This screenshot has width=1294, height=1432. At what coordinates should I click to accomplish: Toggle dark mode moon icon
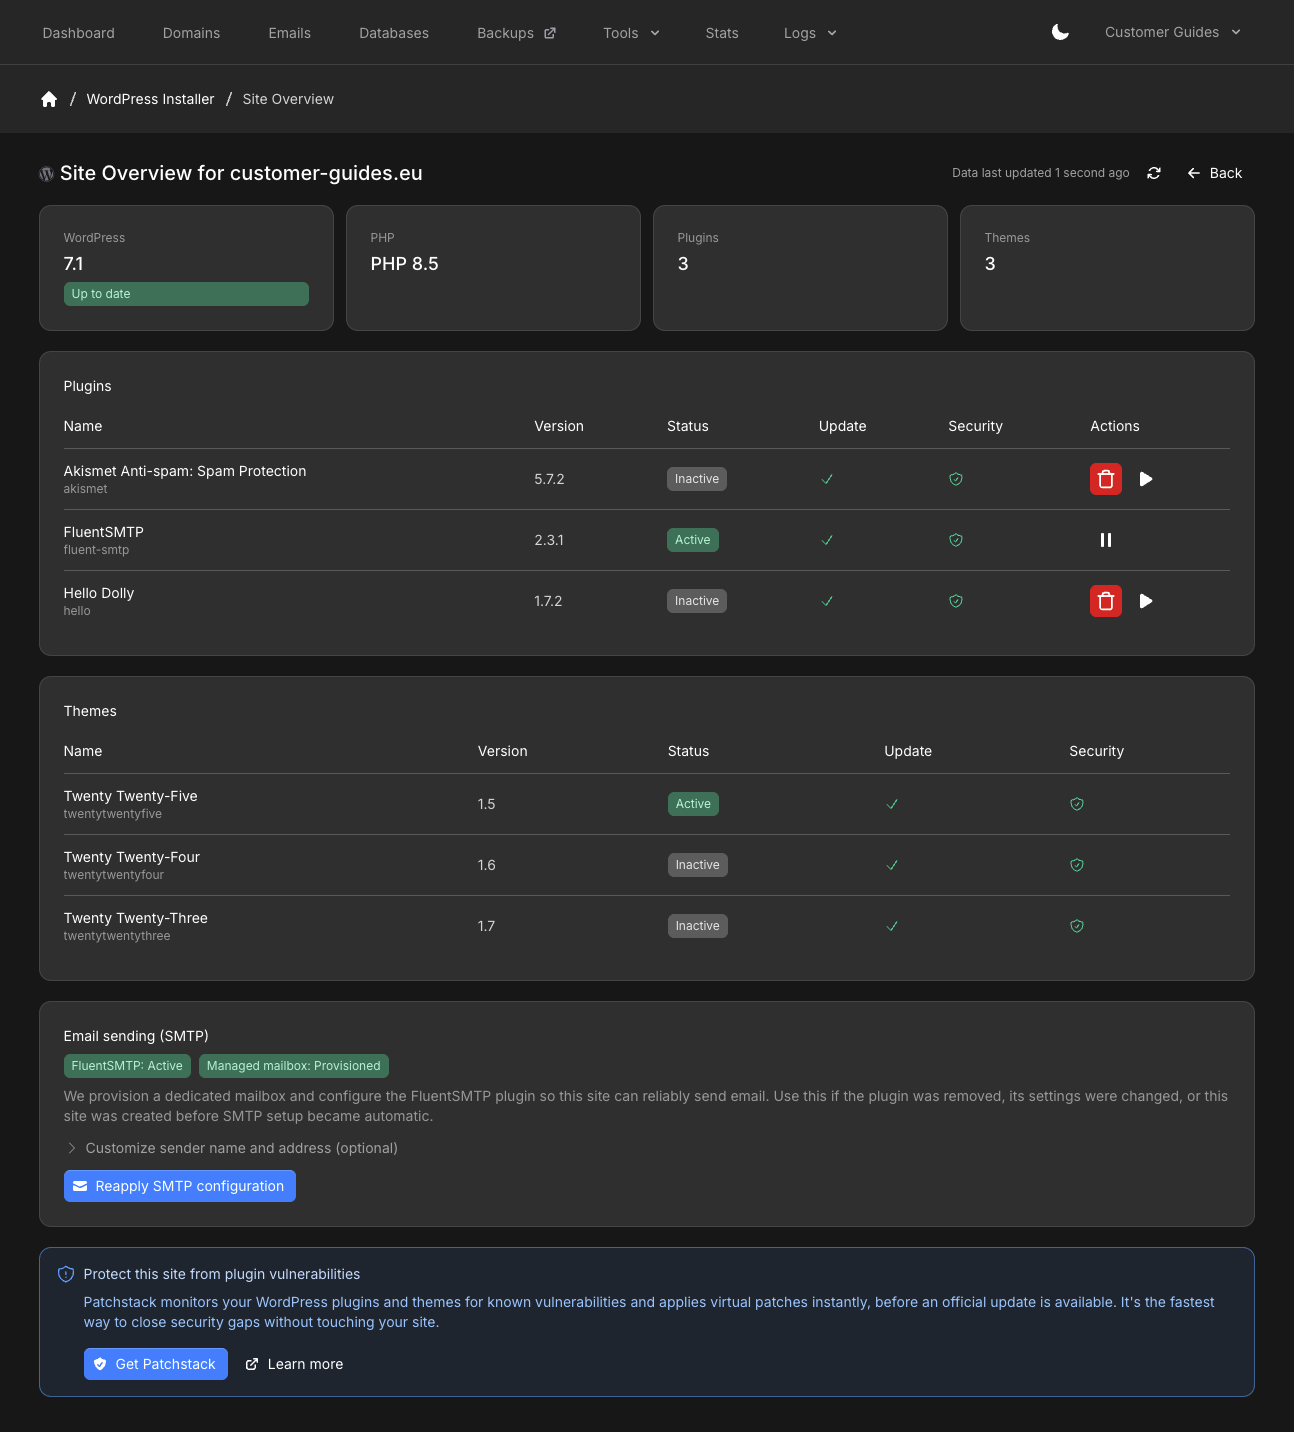(x=1061, y=32)
